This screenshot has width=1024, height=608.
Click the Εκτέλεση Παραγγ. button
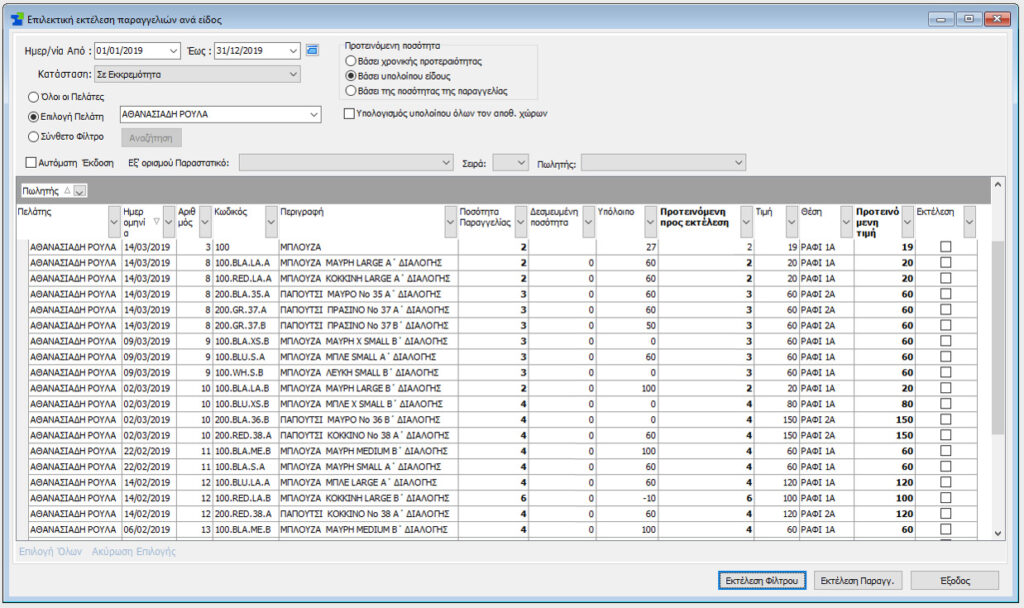(857, 580)
